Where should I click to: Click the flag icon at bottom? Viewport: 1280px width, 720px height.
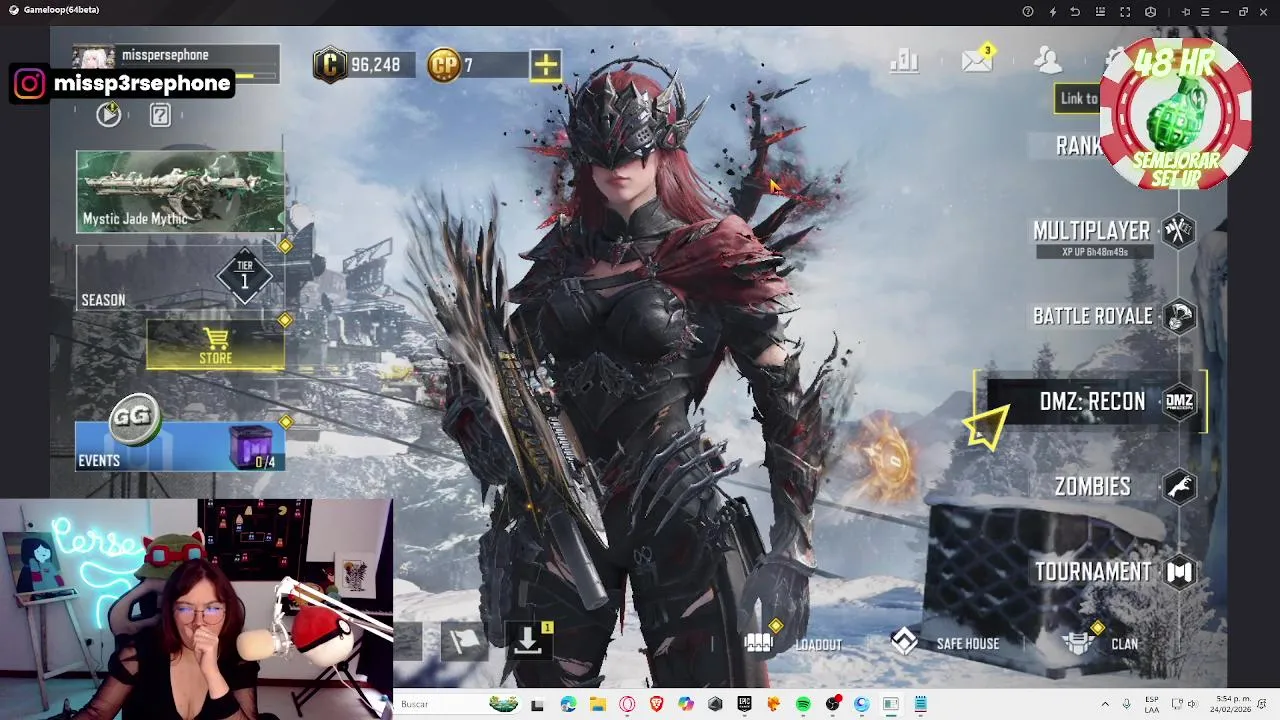[x=465, y=642]
